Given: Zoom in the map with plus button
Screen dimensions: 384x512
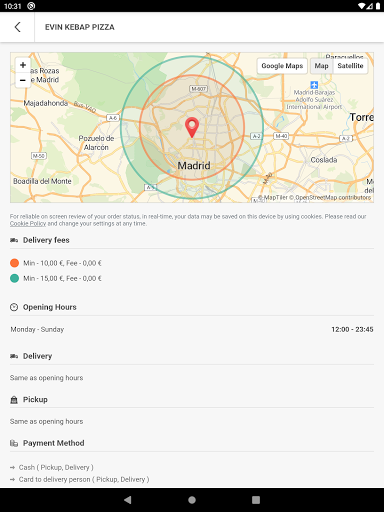Looking at the screenshot, I should point(23,65).
